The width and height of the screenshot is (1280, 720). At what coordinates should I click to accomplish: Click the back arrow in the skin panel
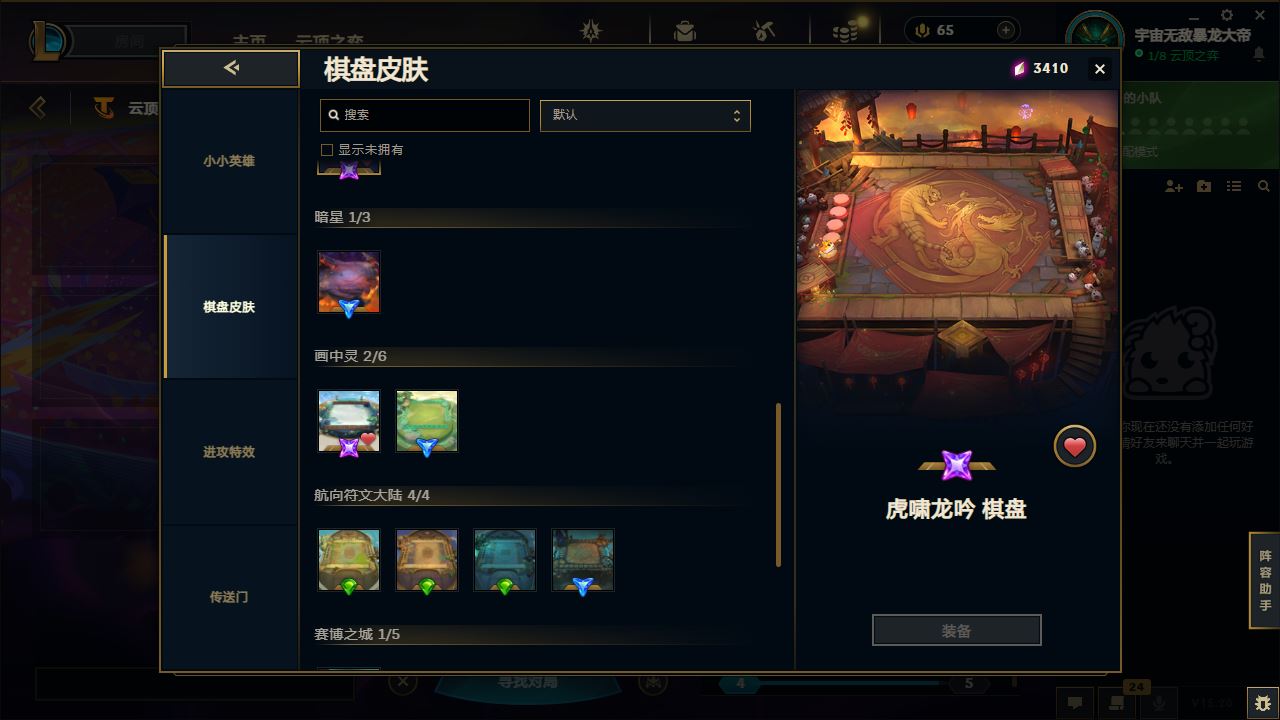point(231,68)
